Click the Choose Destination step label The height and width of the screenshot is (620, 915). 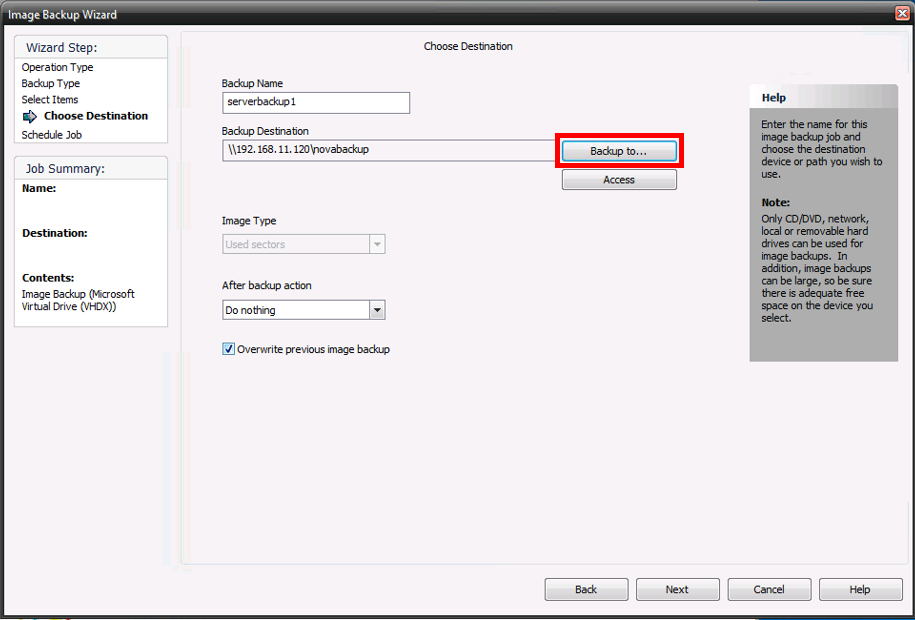click(x=96, y=116)
